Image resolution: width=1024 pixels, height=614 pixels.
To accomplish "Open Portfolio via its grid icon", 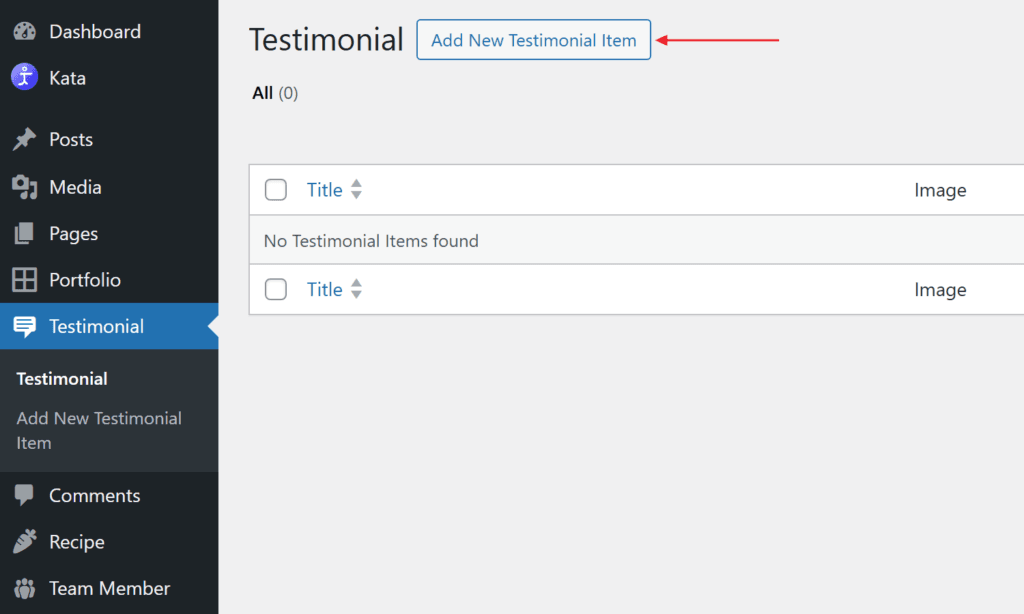I will click(x=24, y=280).
